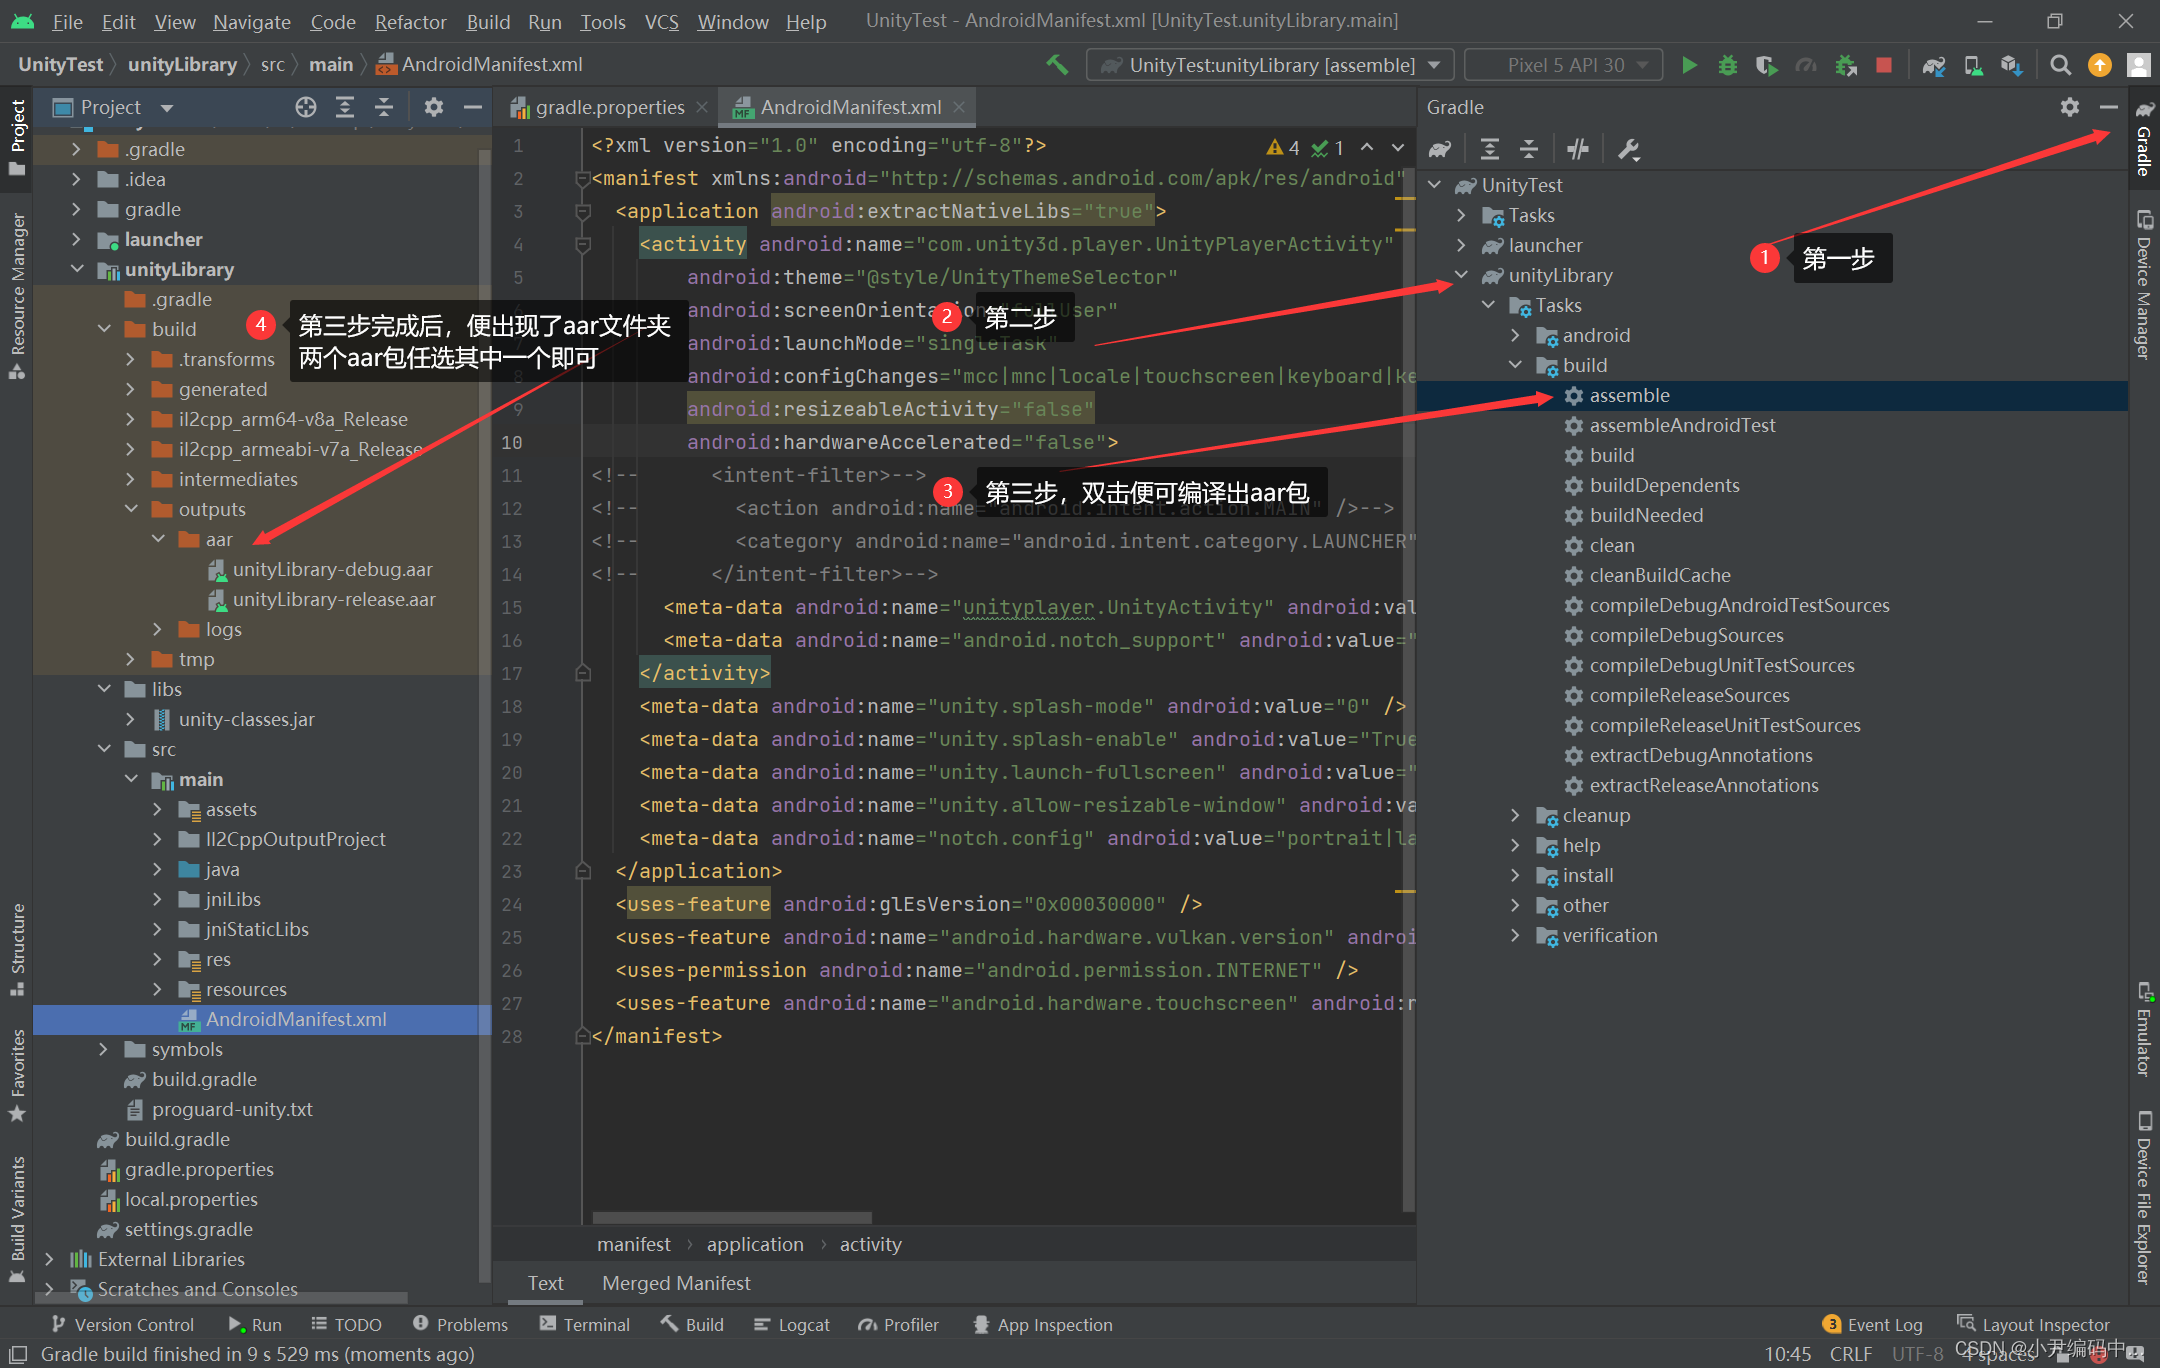Sync project with Gradle files icon
Image resolution: width=2160 pixels, height=1368 pixels.
[1934, 65]
